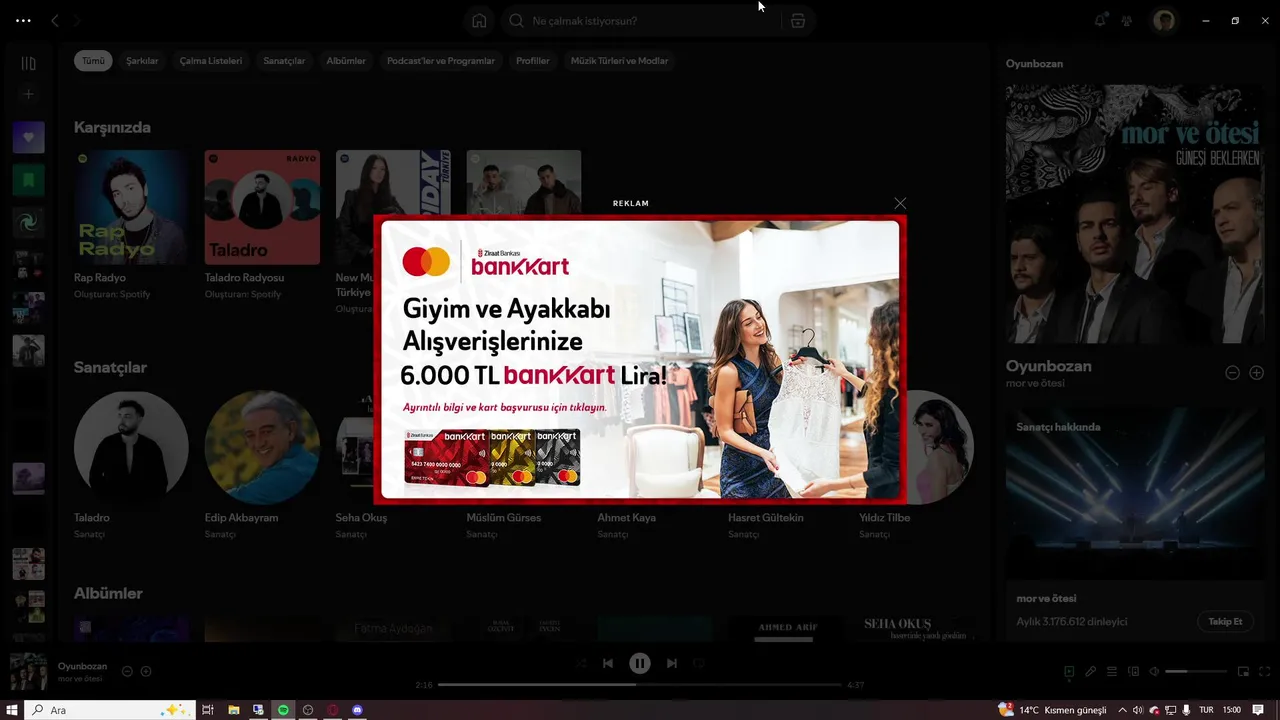Image resolution: width=1280 pixels, height=720 pixels.
Task: Open Liked Songs heart playlist
Action: [x=28, y=137]
